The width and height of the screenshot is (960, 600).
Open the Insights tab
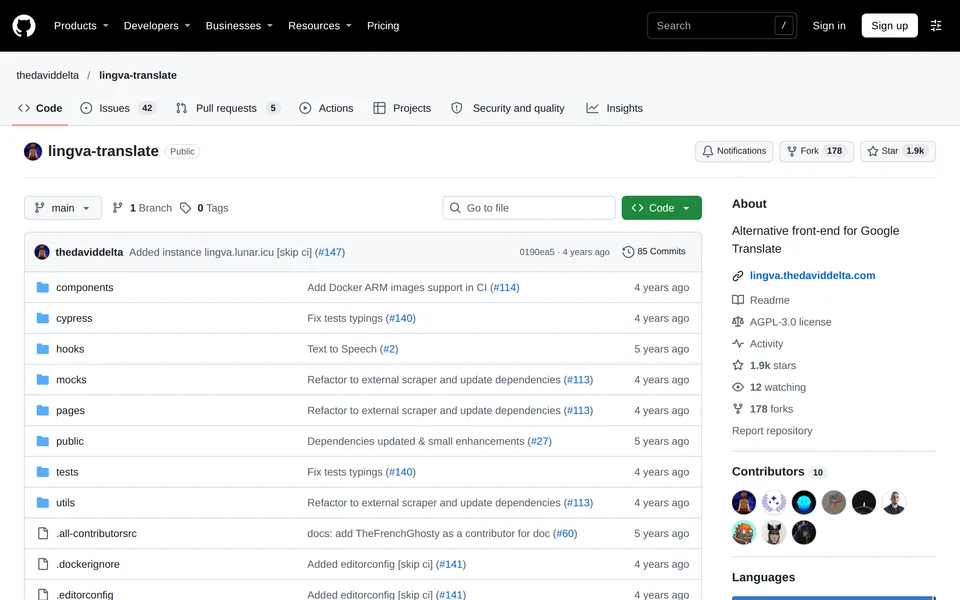615,108
